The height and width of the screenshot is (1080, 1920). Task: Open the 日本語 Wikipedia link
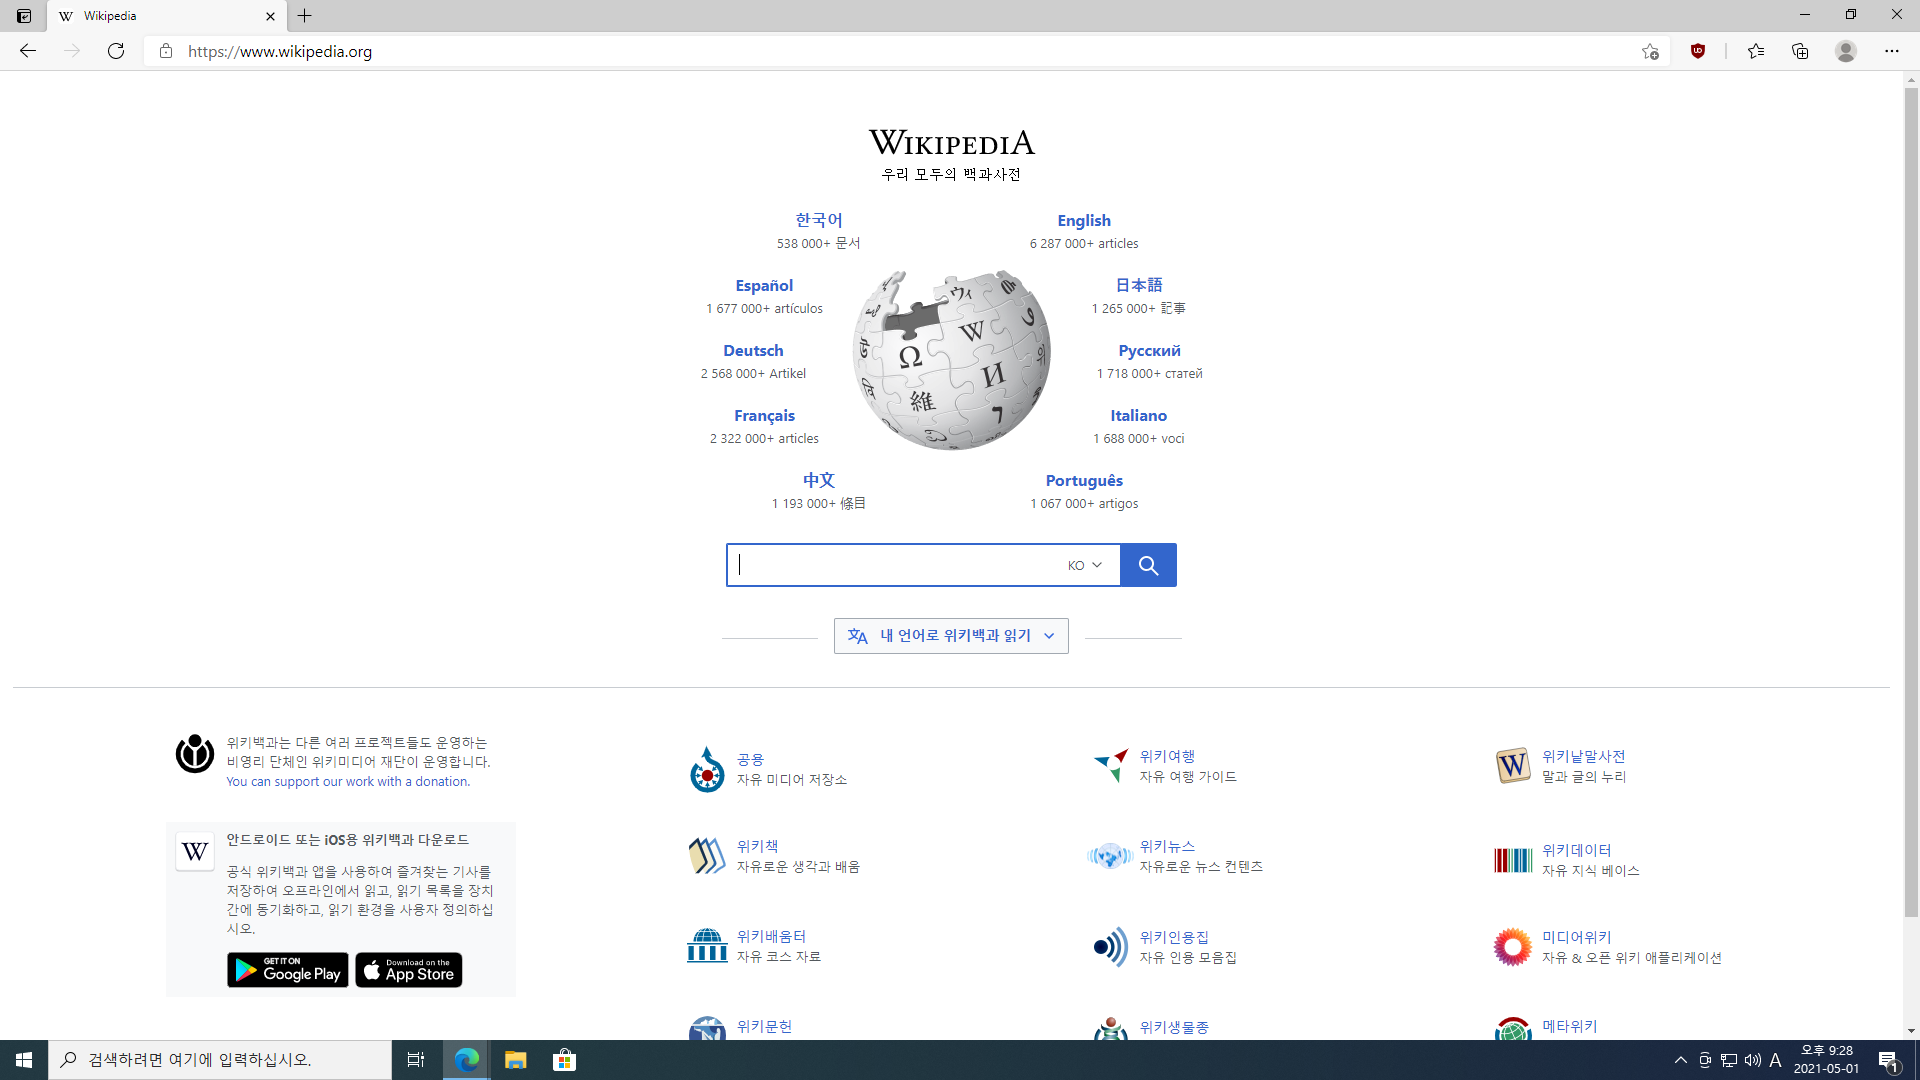click(1138, 285)
